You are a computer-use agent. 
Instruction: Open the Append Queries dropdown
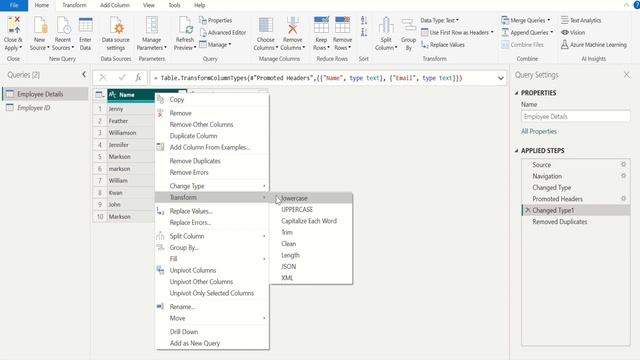tap(527, 32)
